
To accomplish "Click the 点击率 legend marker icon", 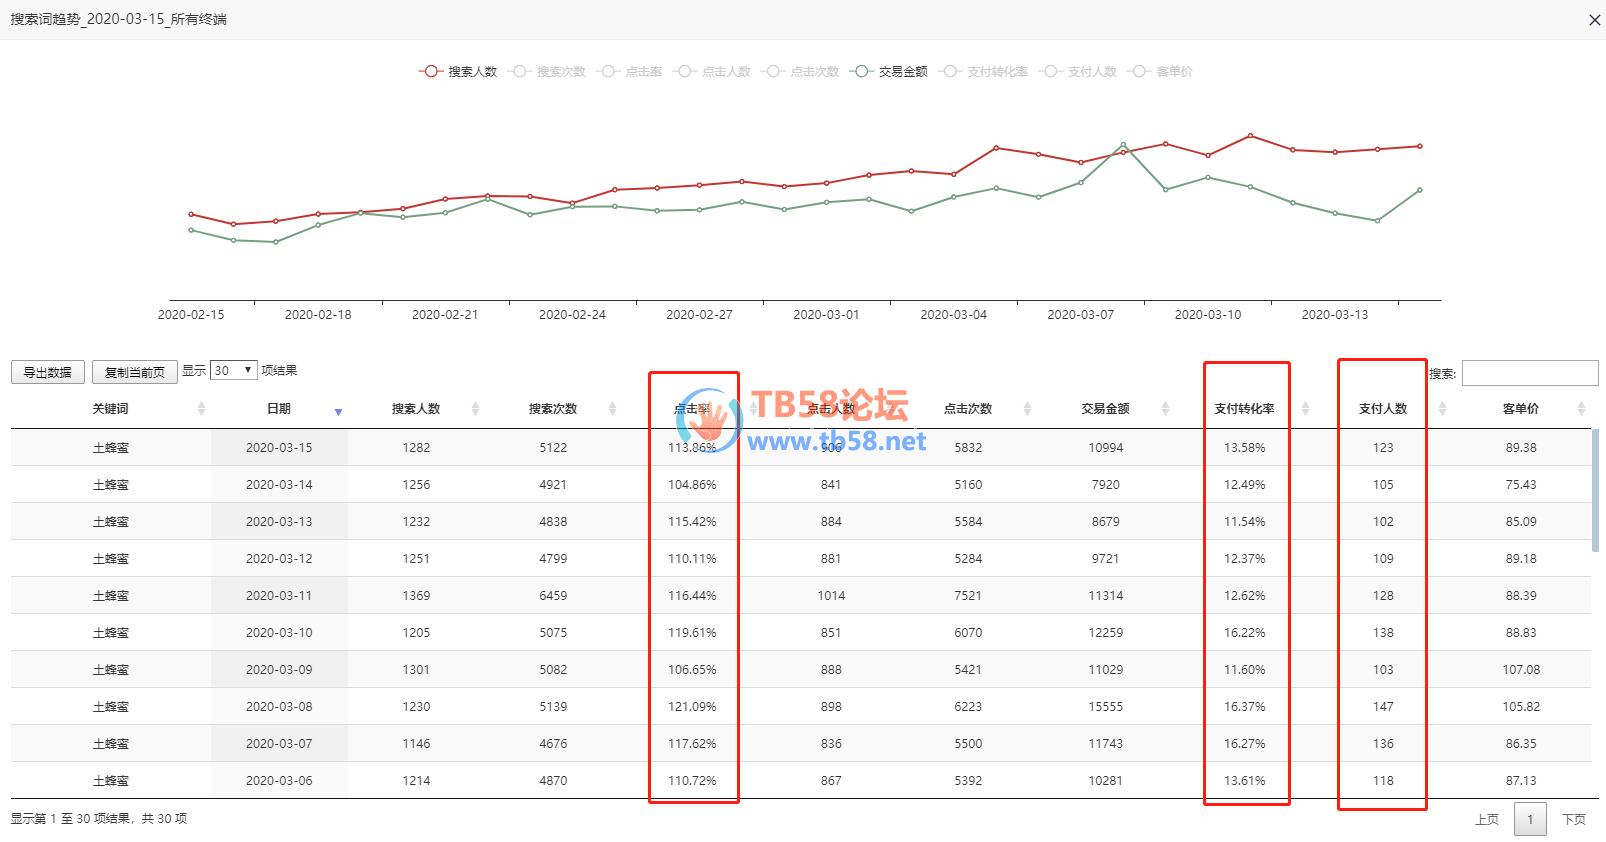I will click(608, 72).
